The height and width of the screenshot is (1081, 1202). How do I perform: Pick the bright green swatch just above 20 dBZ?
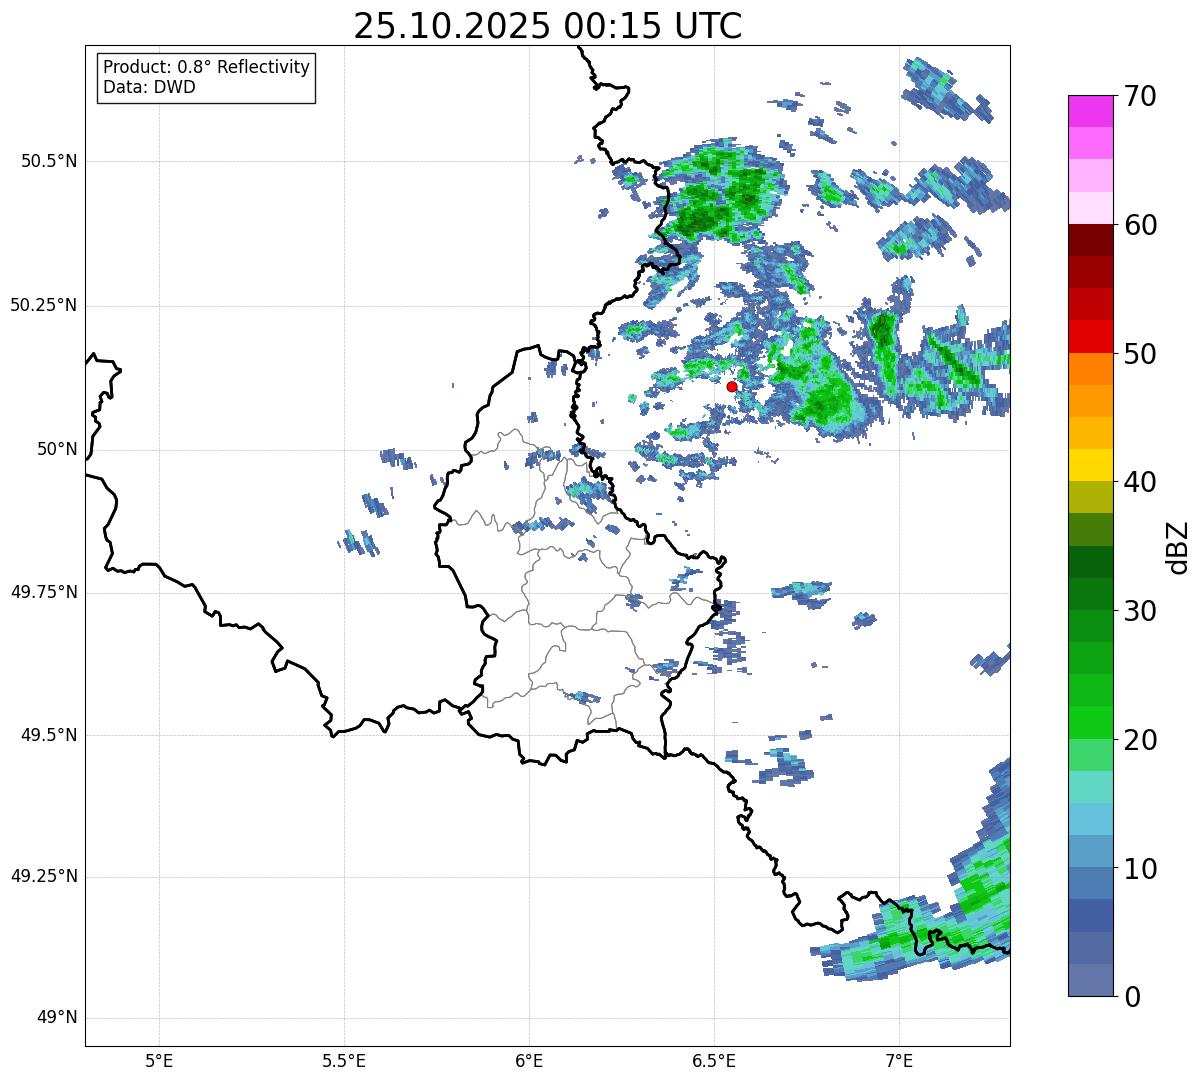click(x=1090, y=723)
